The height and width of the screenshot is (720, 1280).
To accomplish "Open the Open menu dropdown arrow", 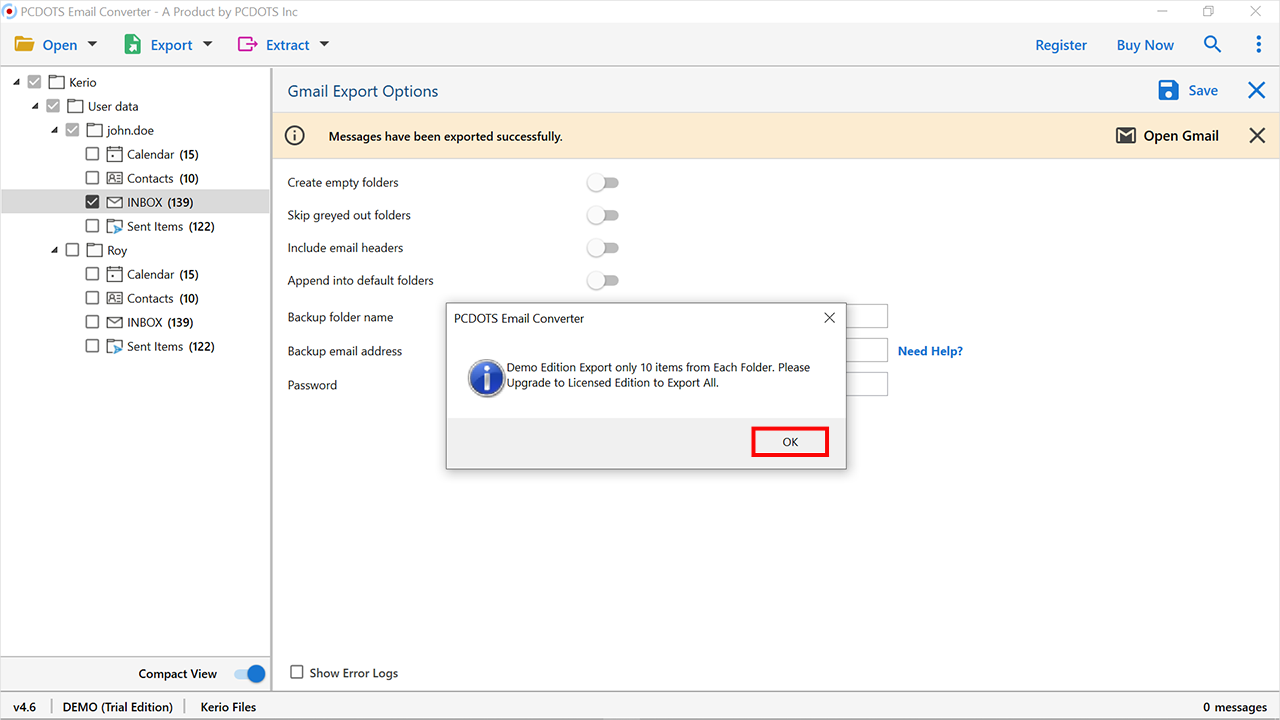I will [93, 45].
